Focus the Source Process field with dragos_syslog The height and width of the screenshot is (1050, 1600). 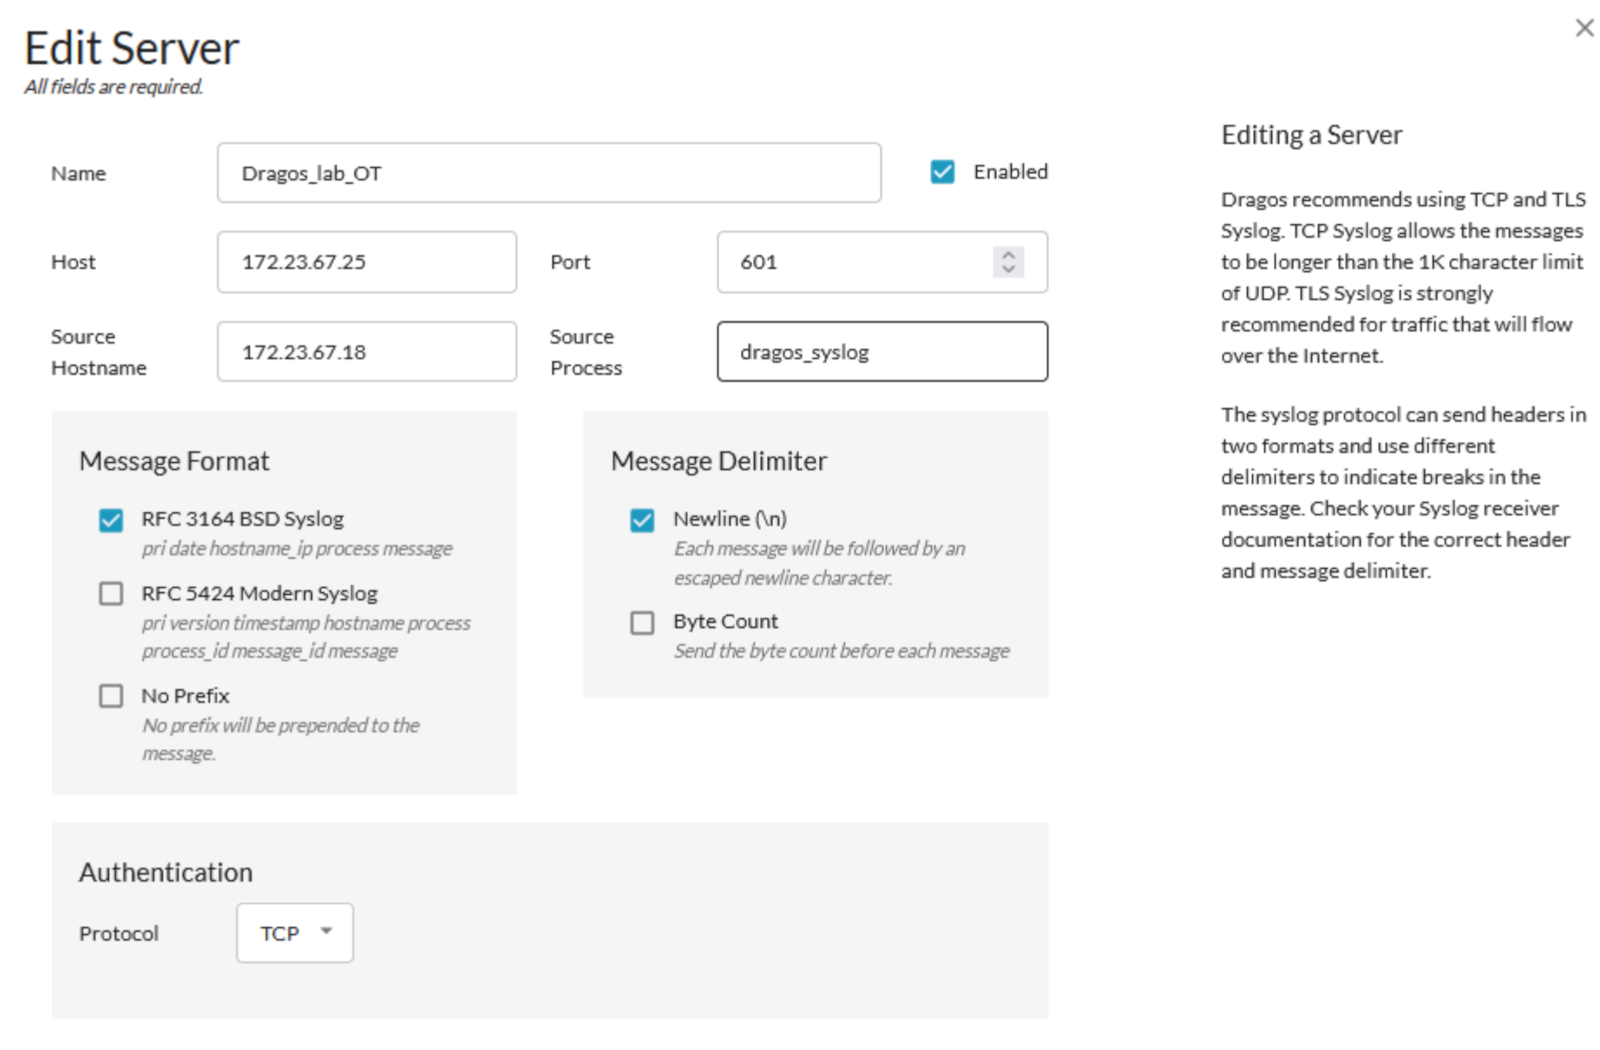click(881, 351)
